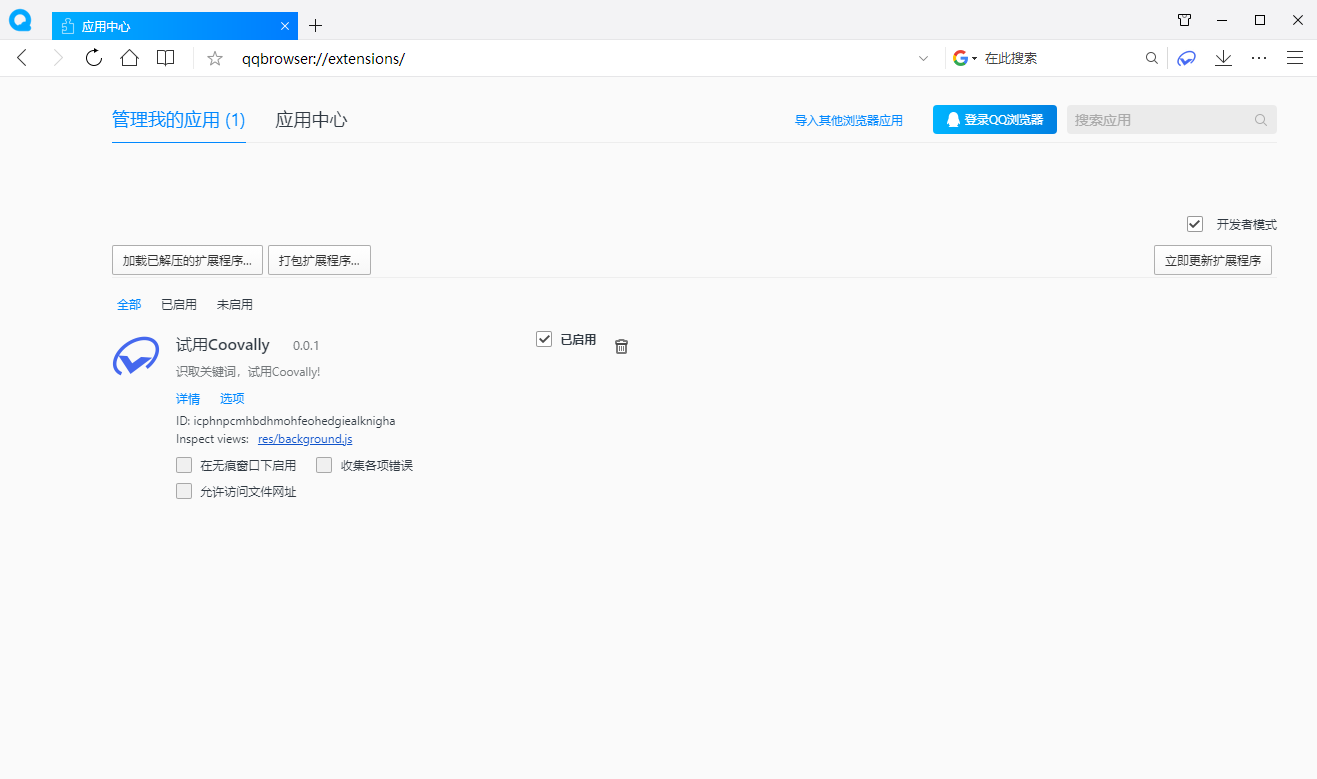
Task: Bookmark page with star icon
Action: 215,58
